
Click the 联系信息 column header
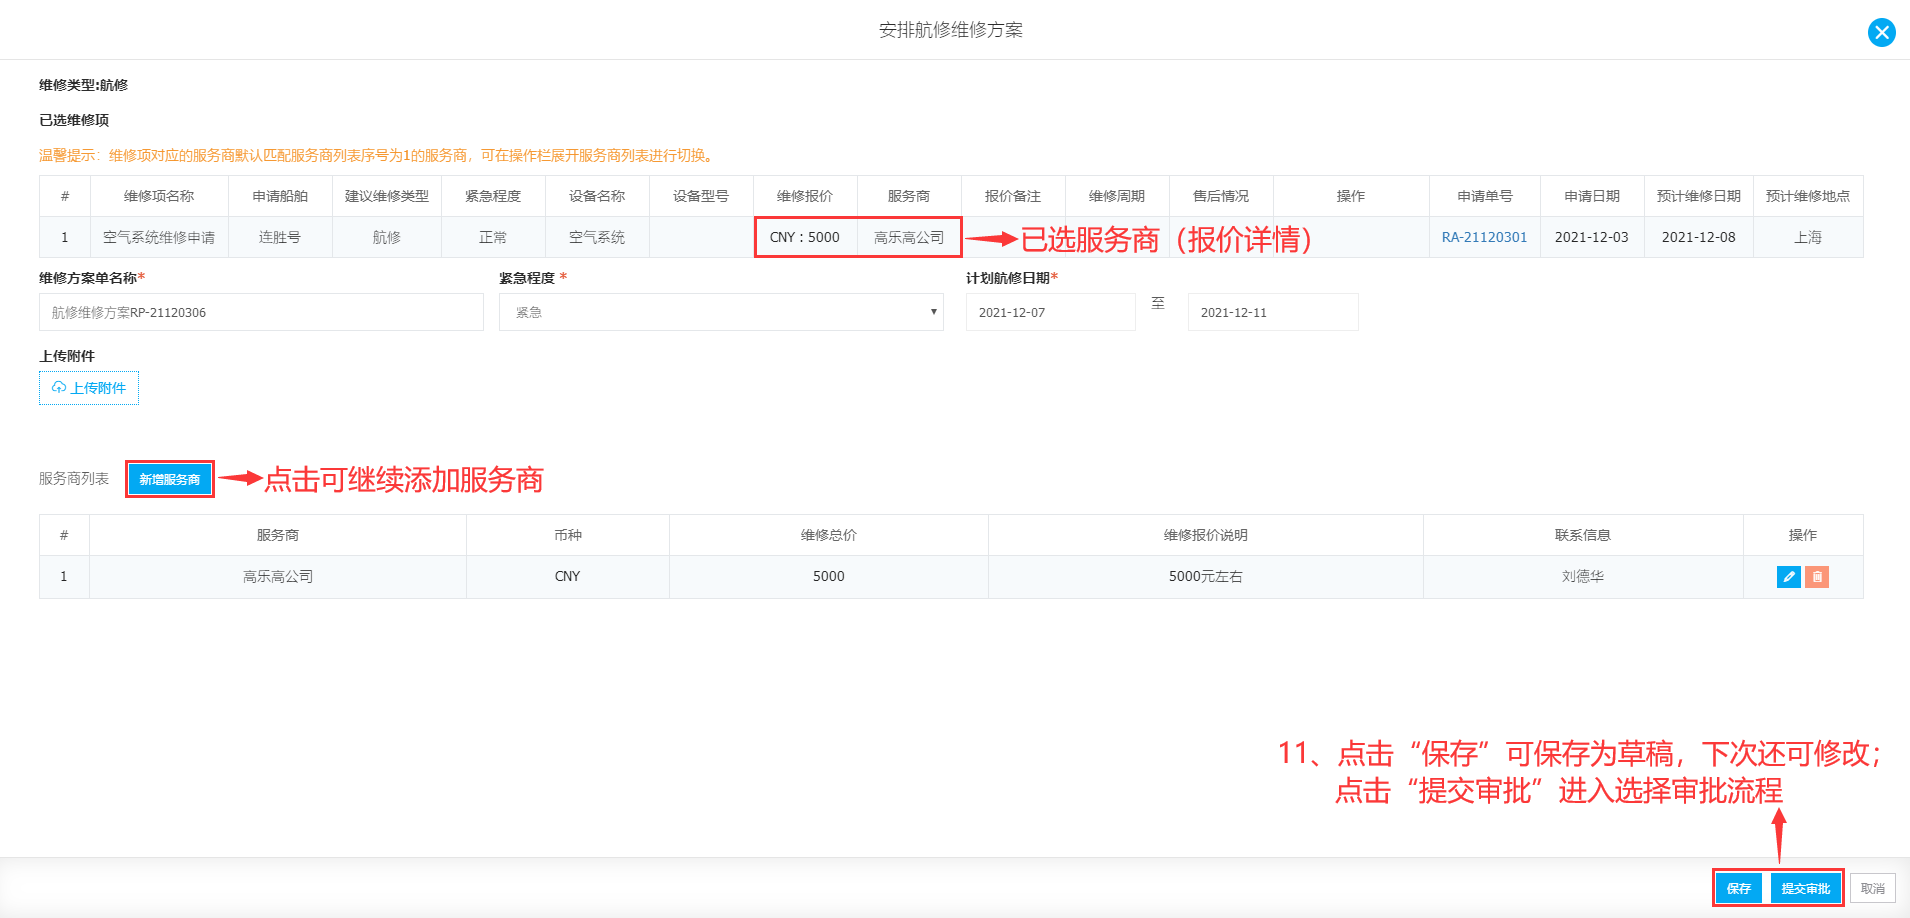1583,535
